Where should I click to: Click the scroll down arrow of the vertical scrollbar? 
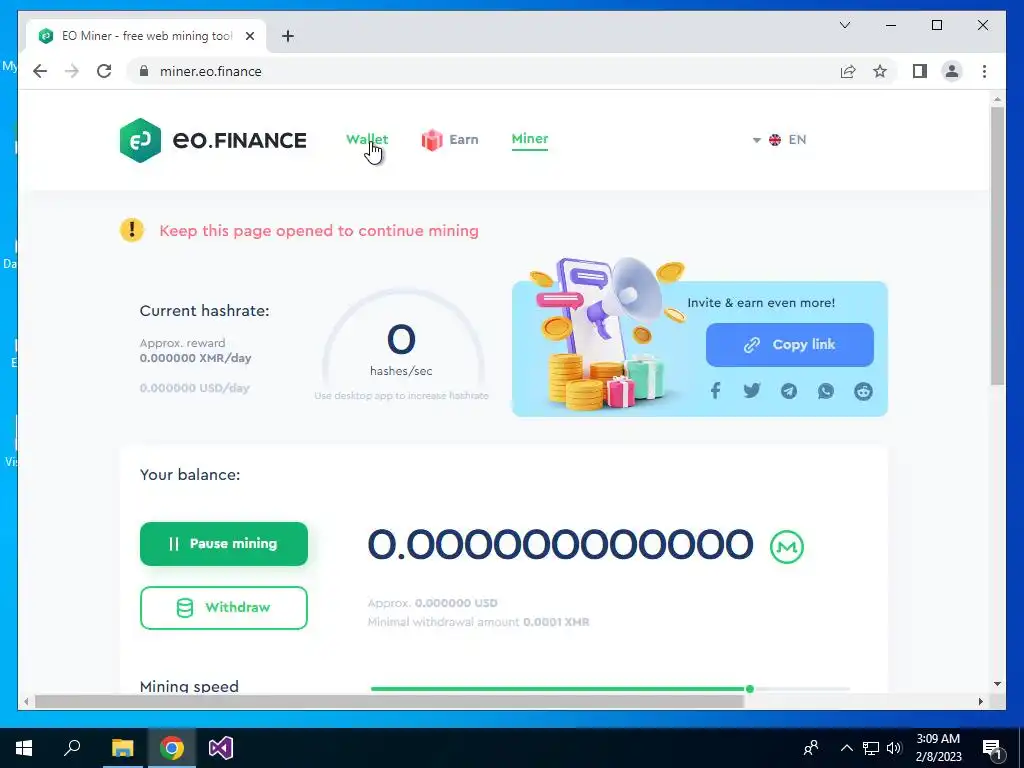[997, 684]
